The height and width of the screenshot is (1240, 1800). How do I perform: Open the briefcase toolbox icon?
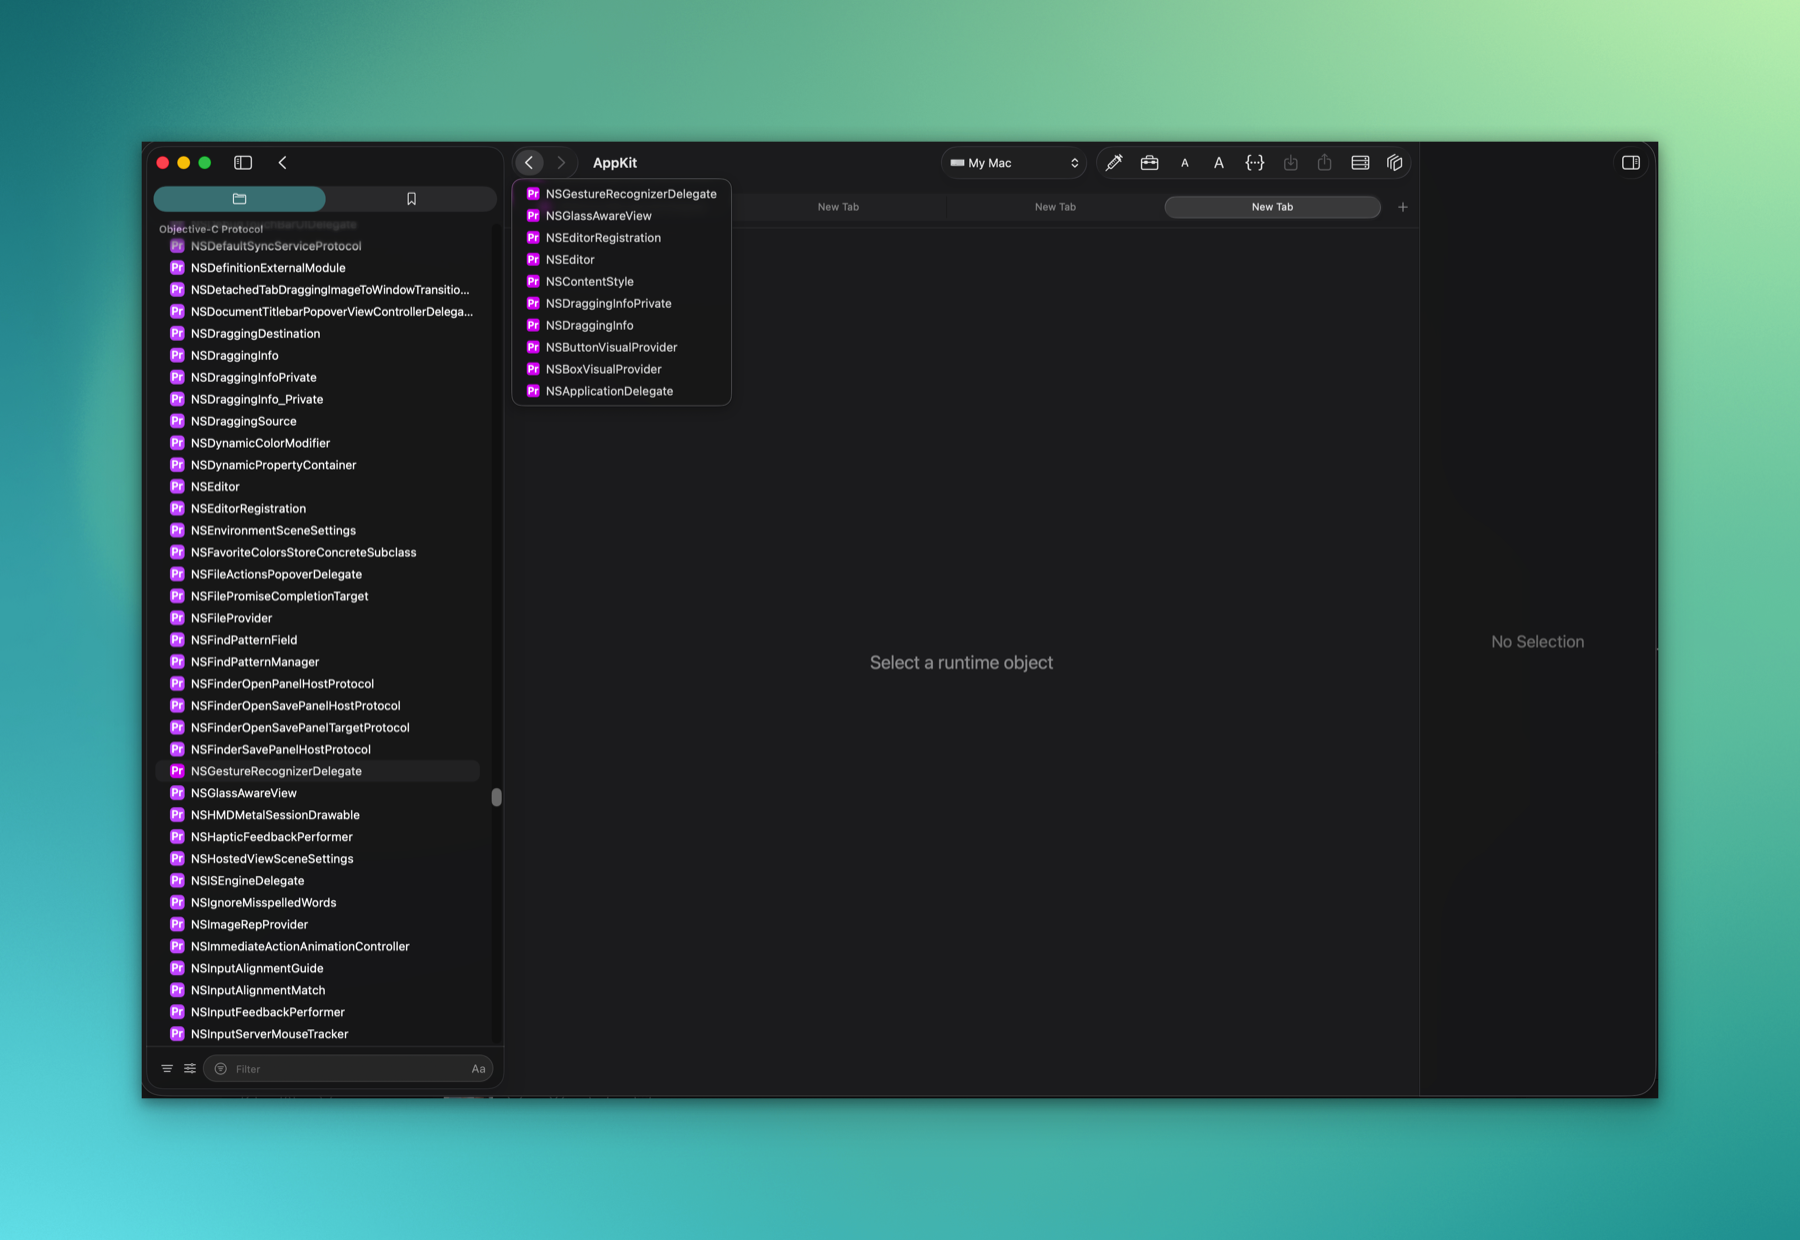(1149, 163)
